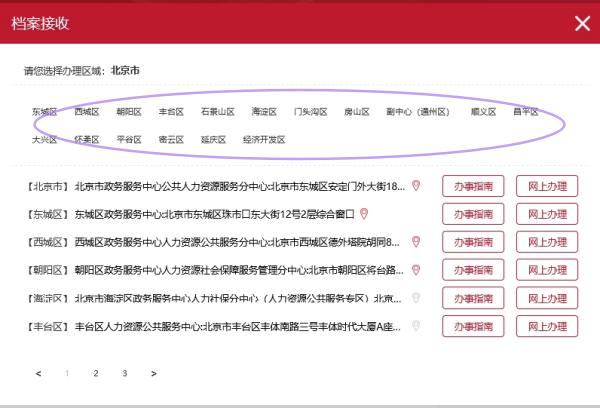Click the grey location pin for 海淀区 row

(x=416, y=298)
